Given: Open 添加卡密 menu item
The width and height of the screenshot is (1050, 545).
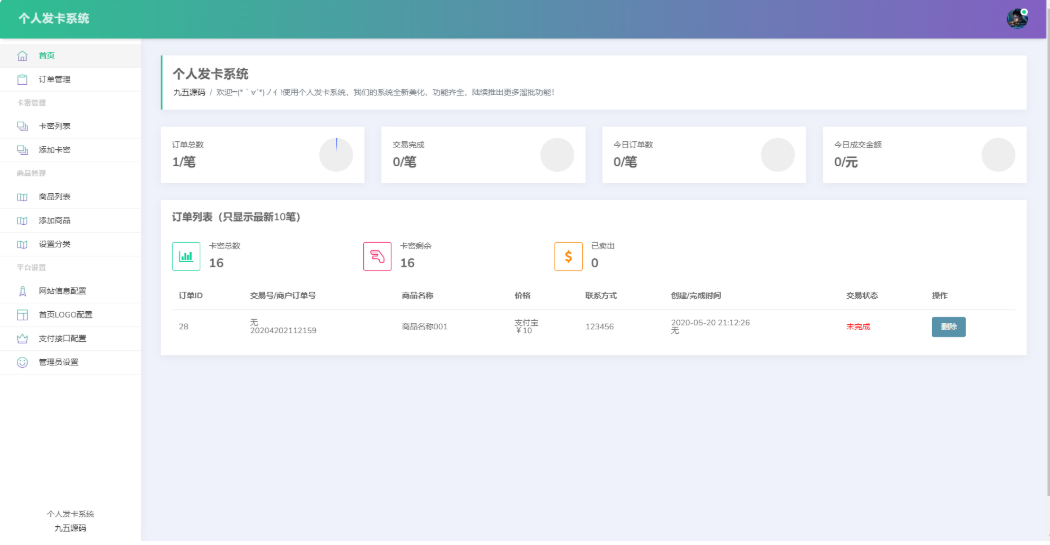Looking at the screenshot, I should pyautogui.click(x=54, y=149).
